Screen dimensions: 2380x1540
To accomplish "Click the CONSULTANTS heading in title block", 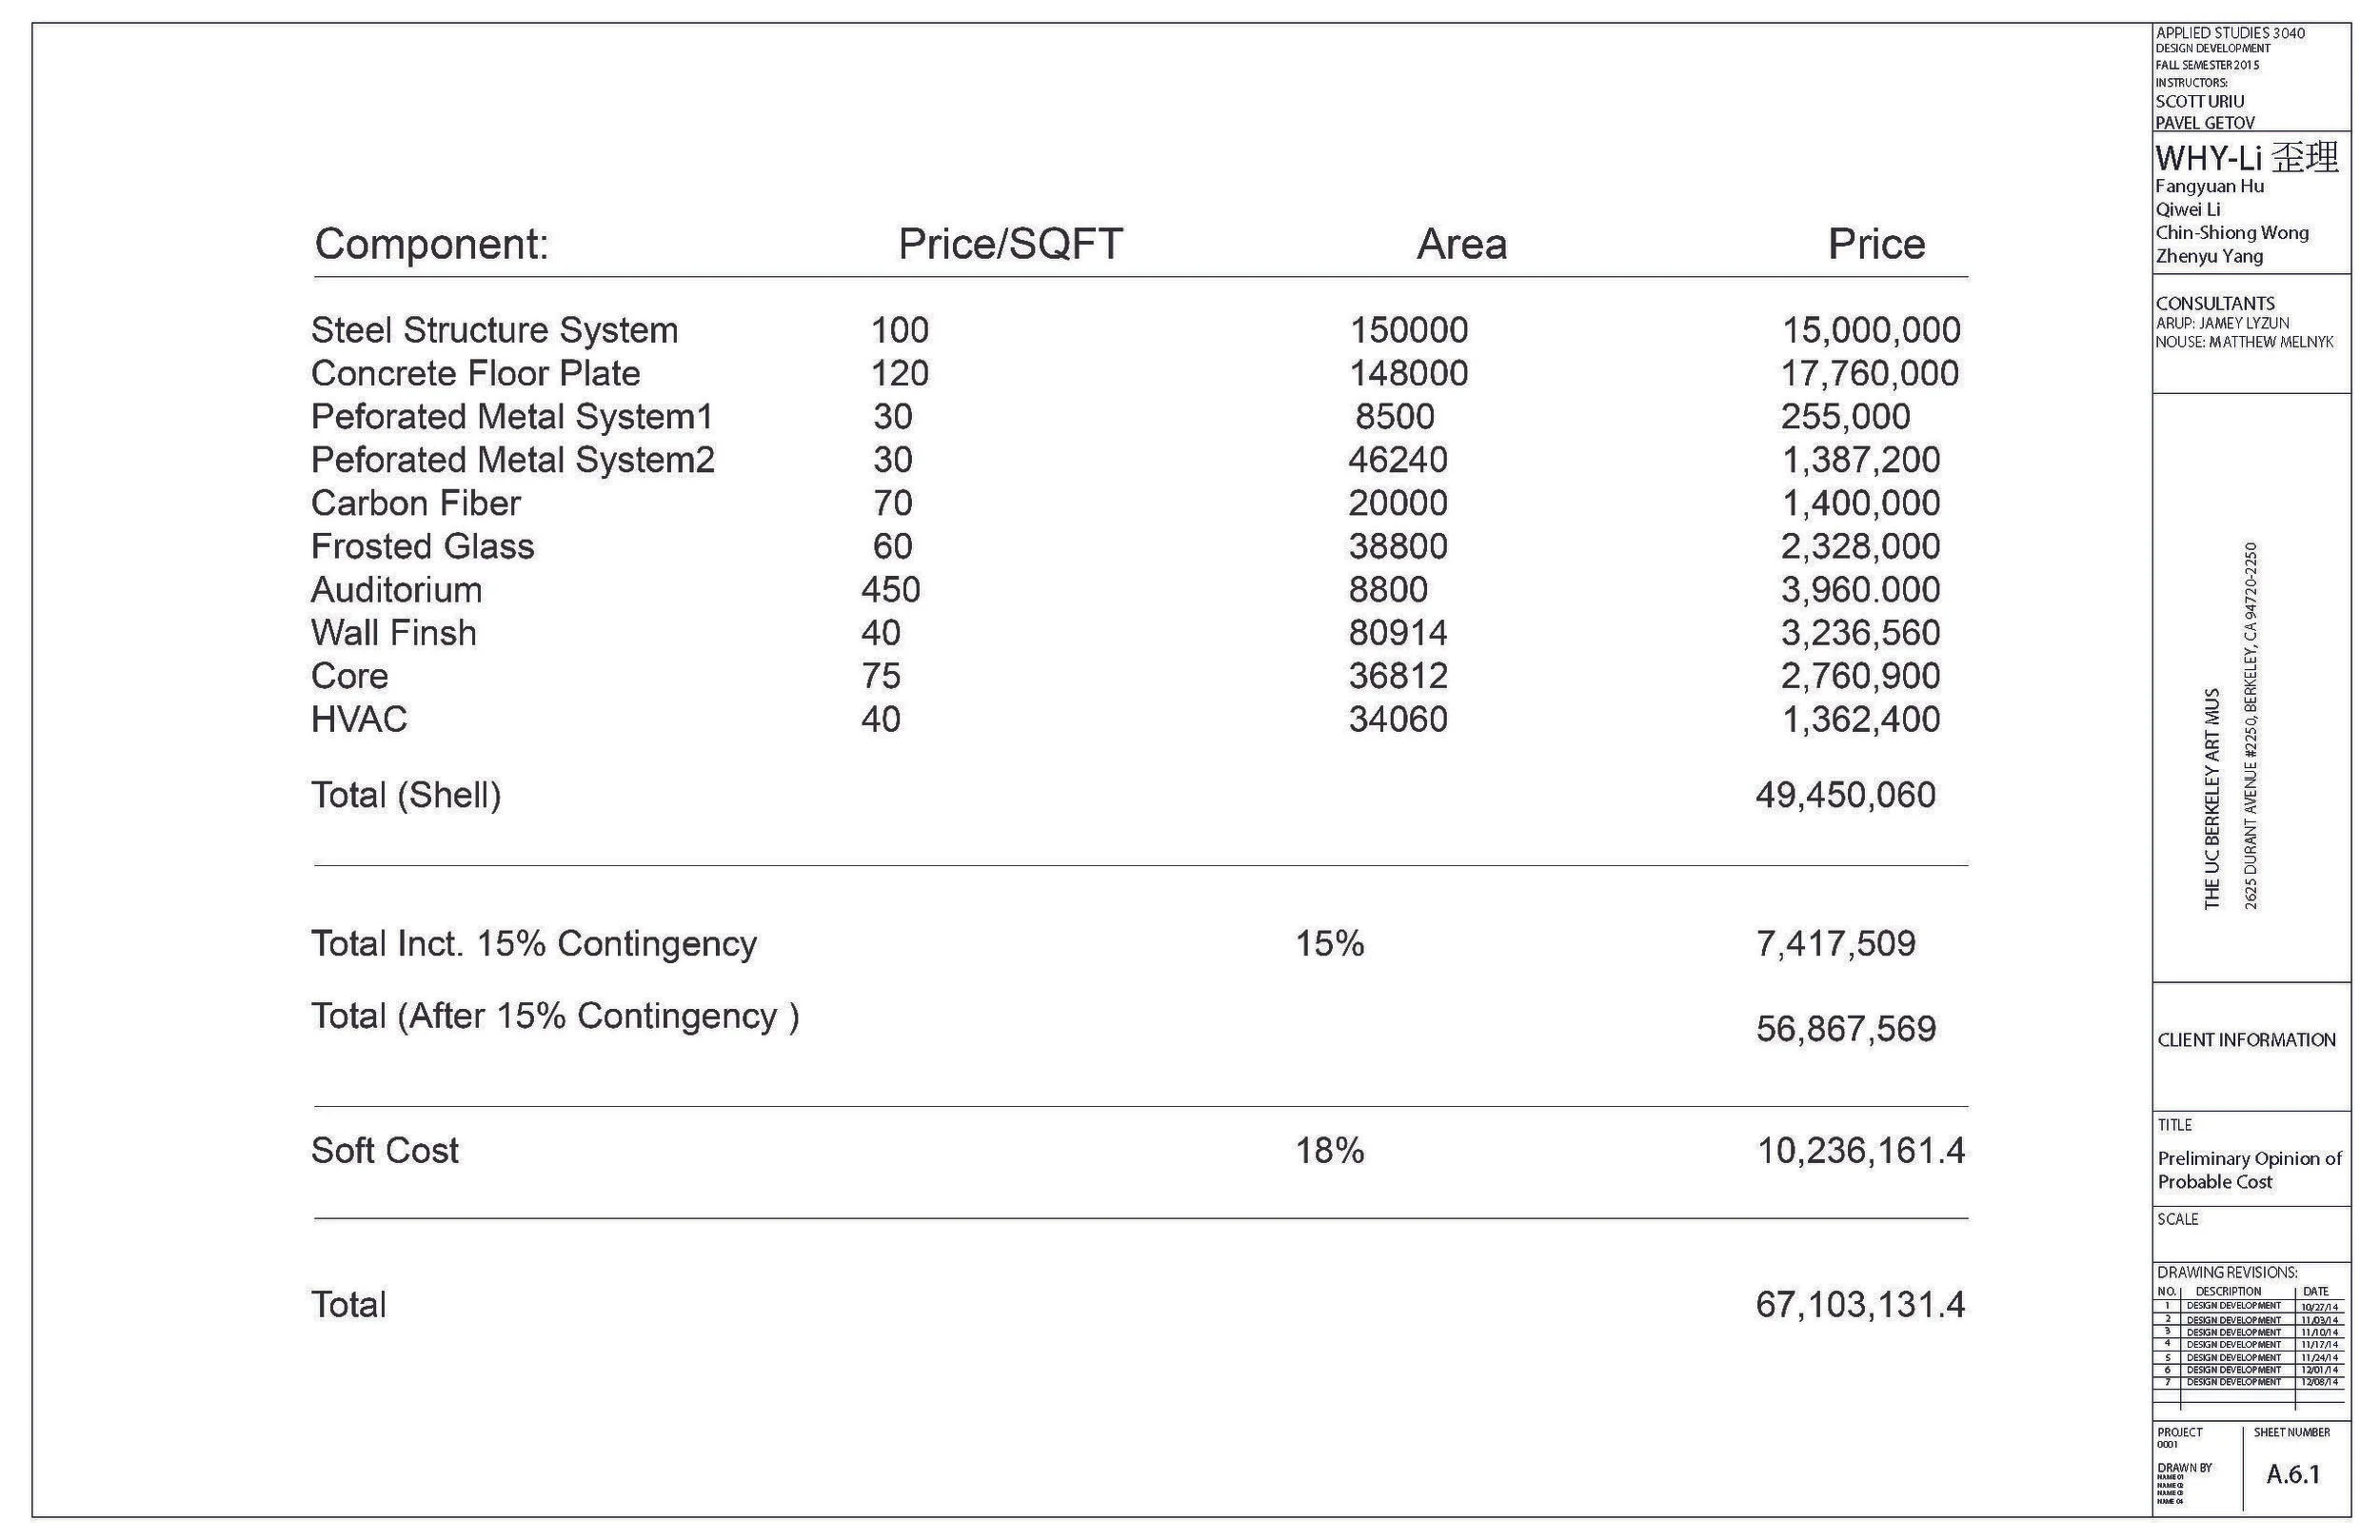I will [2215, 303].
